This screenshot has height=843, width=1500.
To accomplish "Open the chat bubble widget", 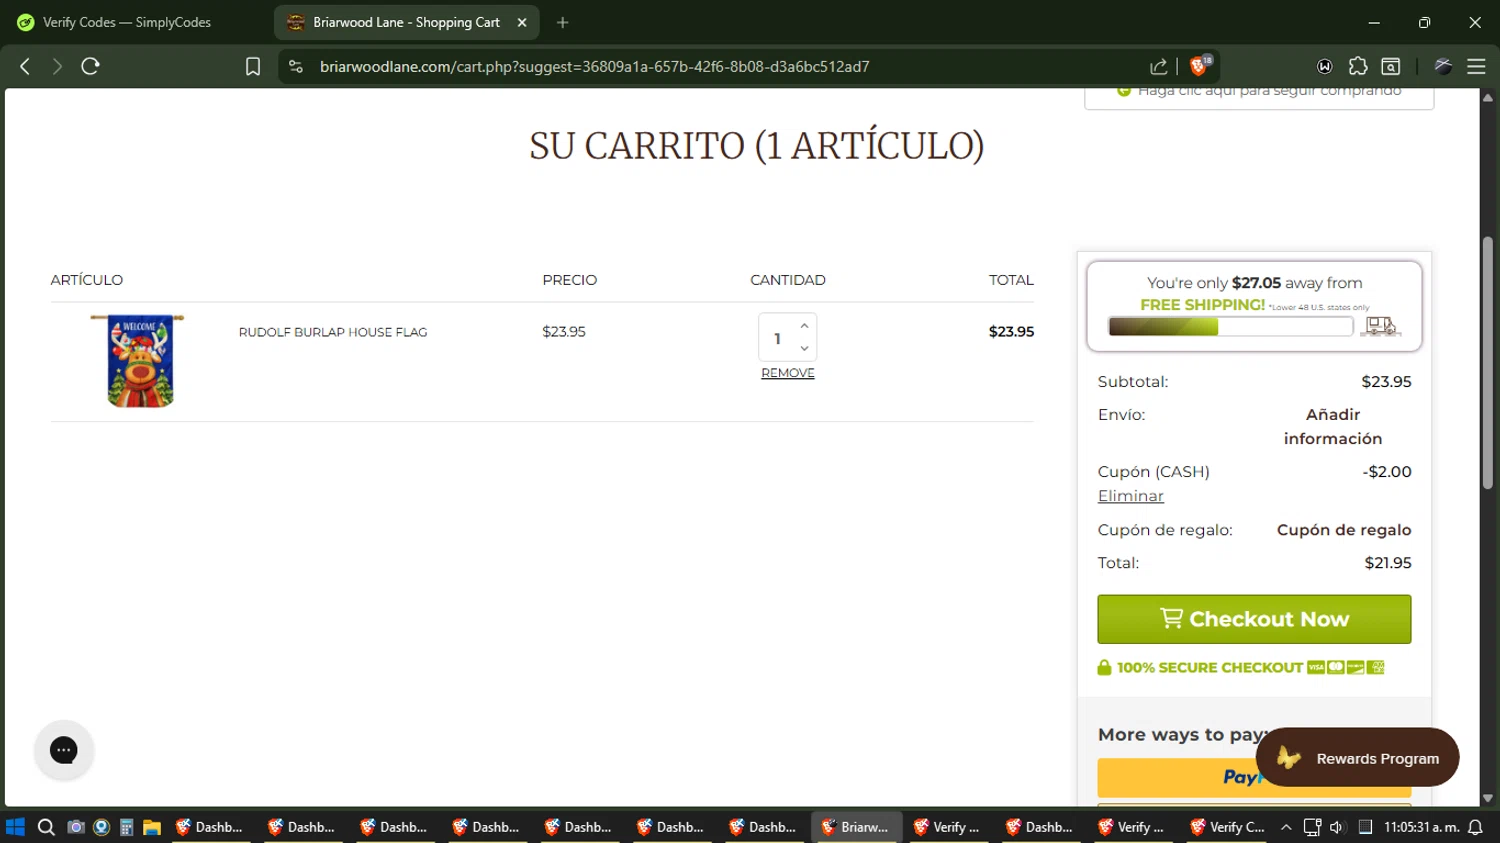I will coord(64,750).
